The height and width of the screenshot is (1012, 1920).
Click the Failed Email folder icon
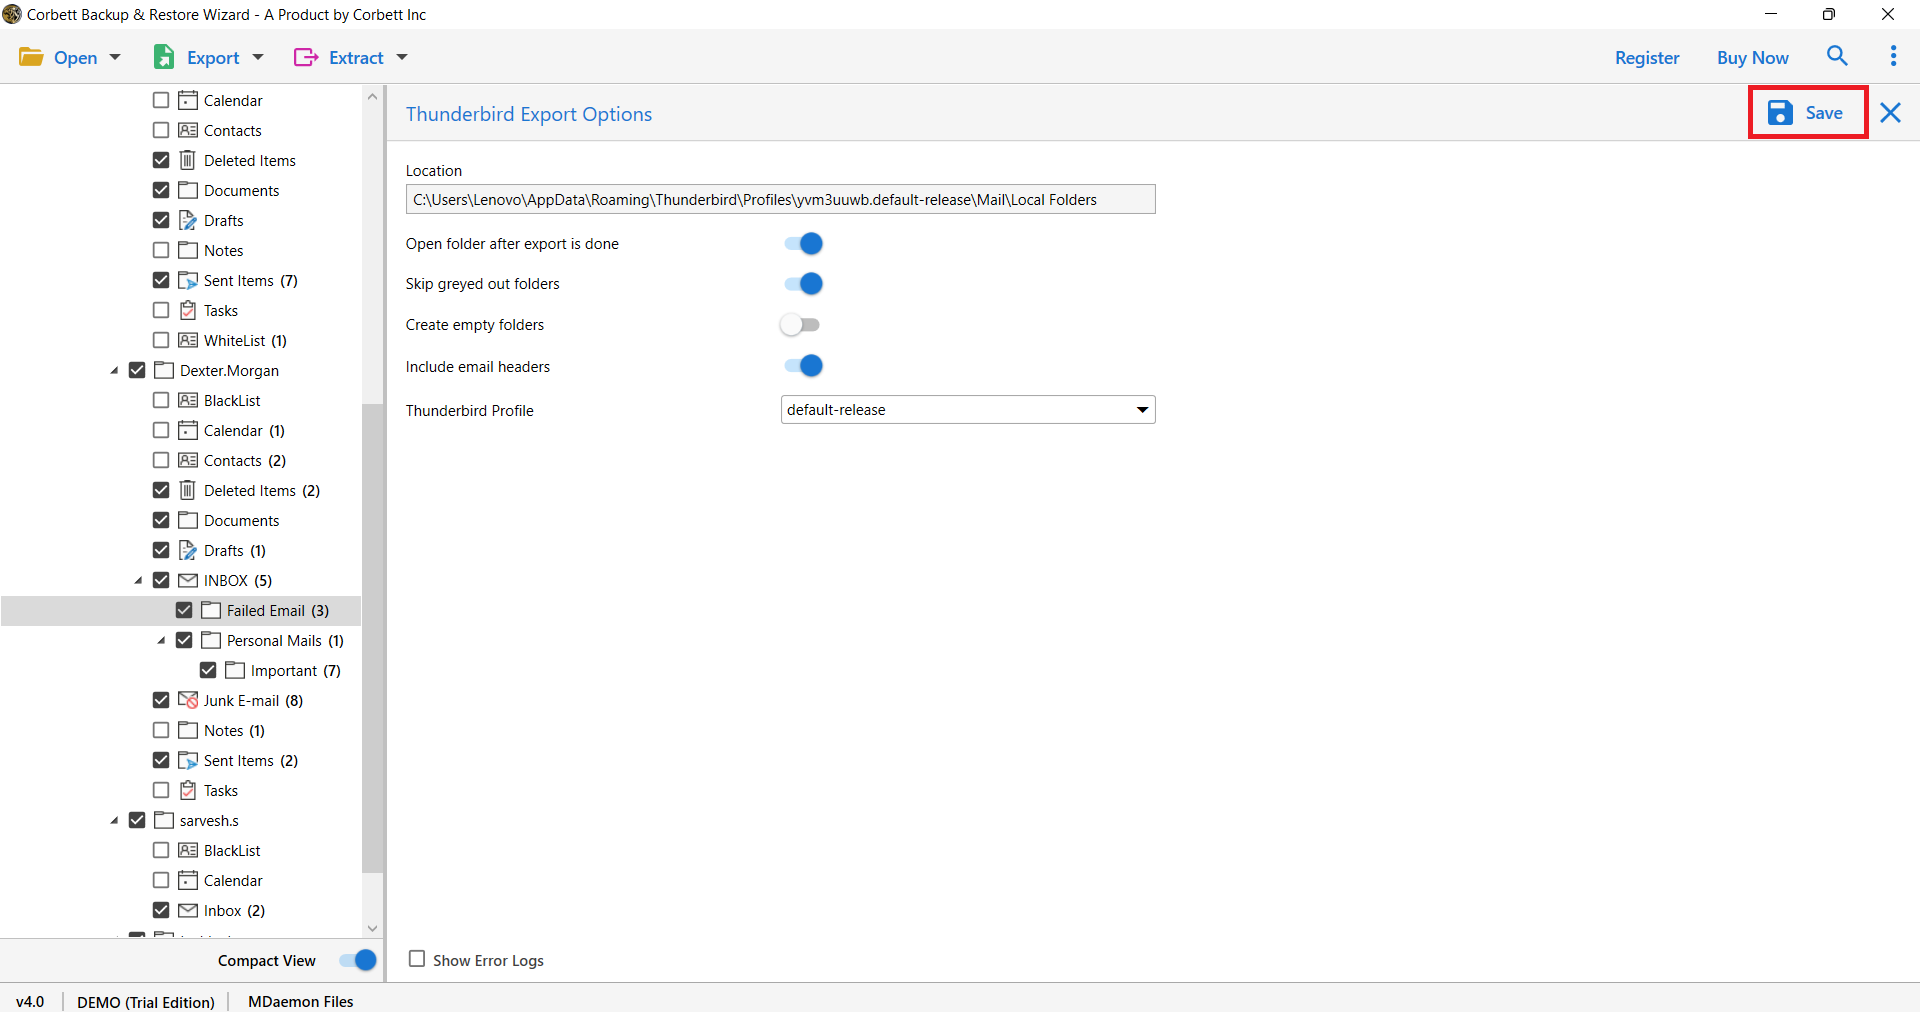(x=211, y=610)
